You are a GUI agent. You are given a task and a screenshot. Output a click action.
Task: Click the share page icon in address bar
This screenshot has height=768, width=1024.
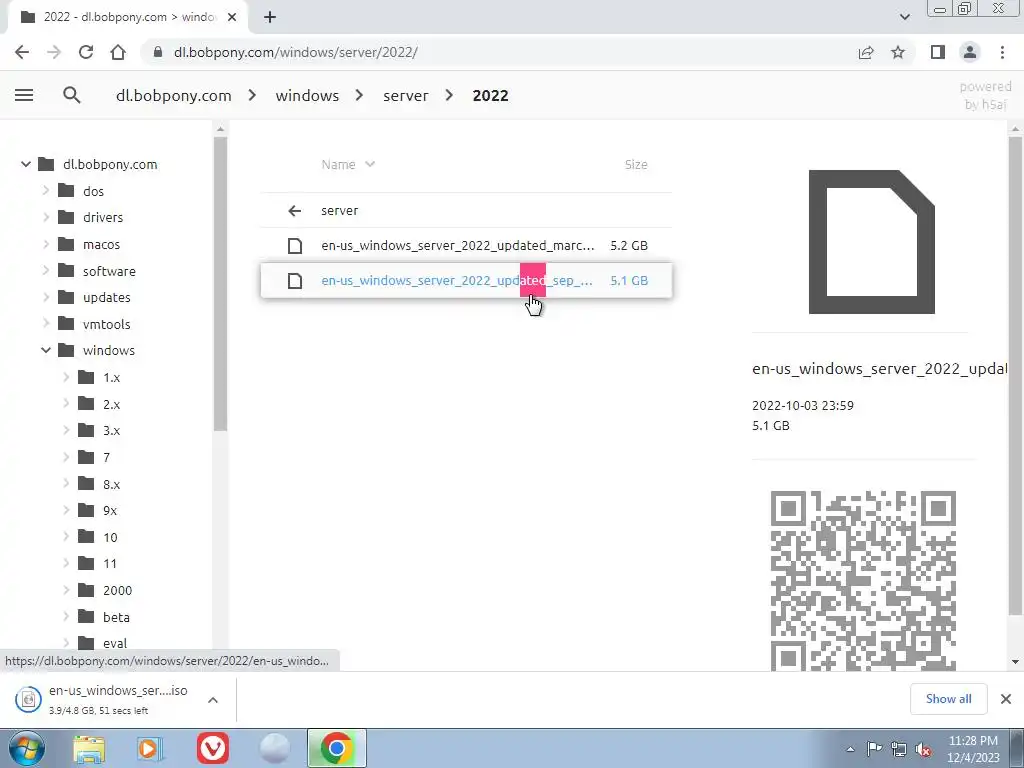[x=866, y=52]
